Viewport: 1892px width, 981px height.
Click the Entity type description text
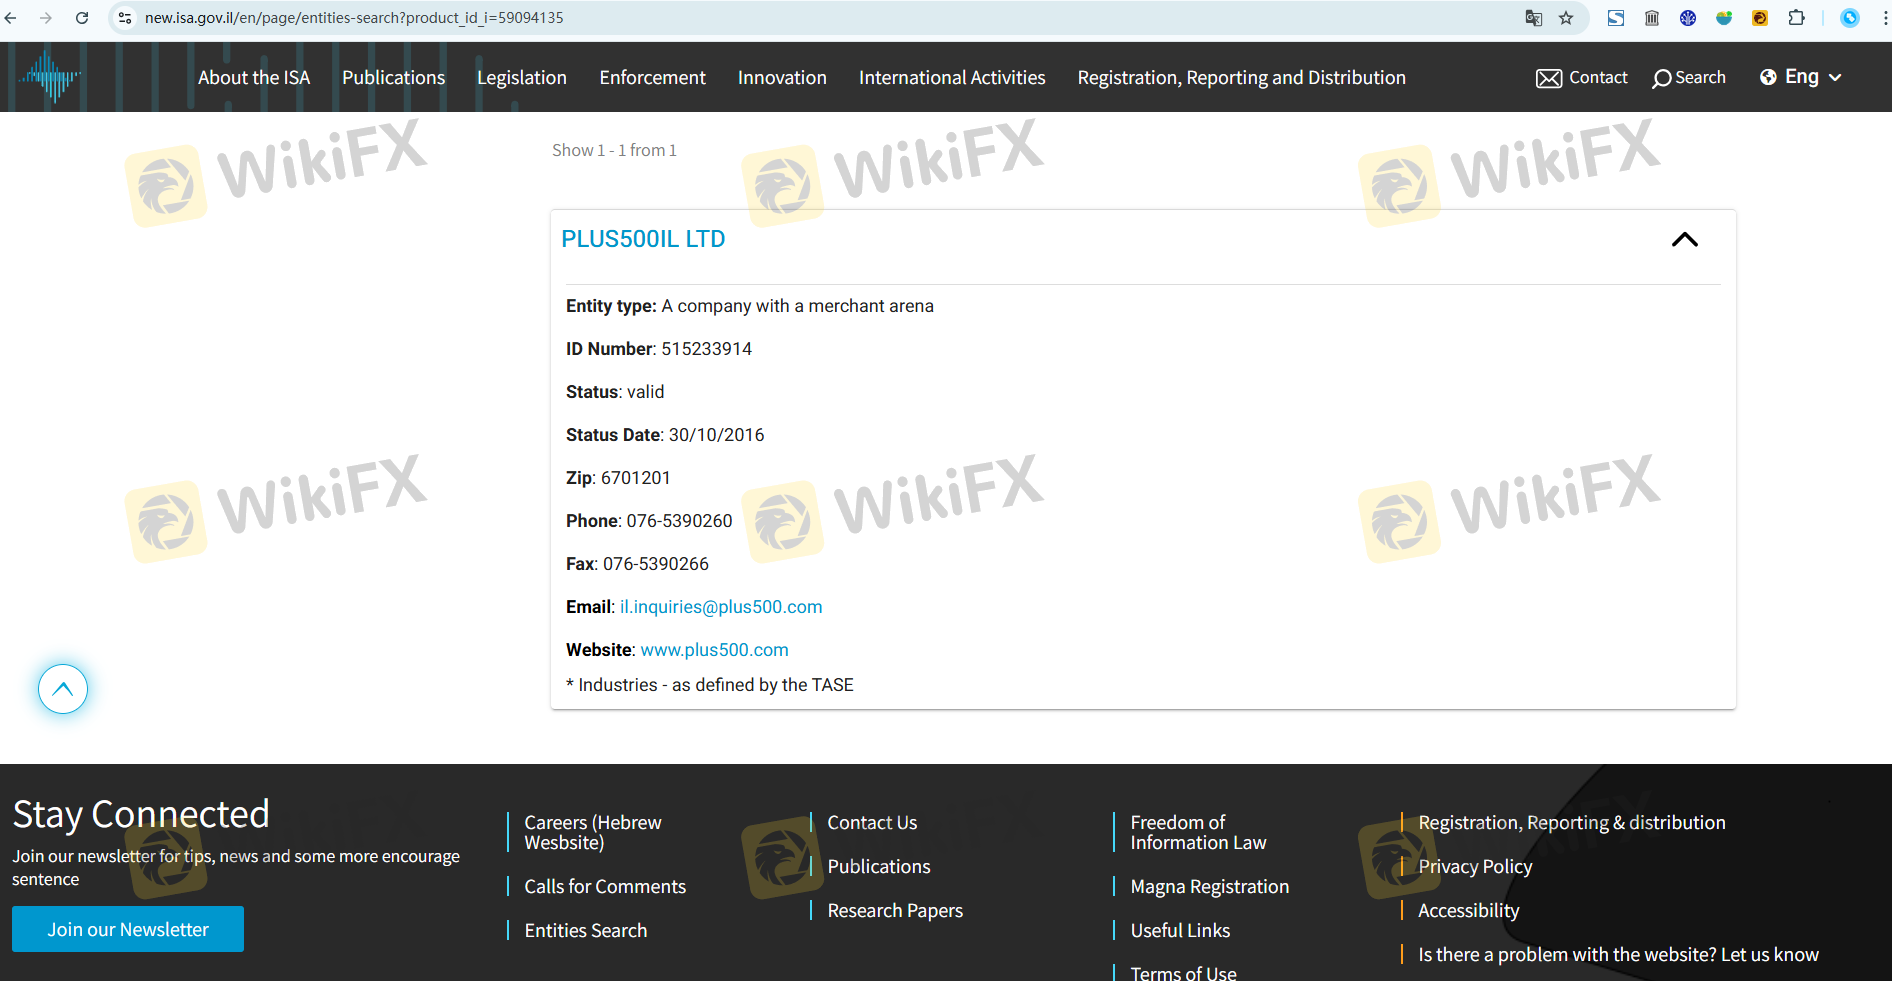tap(750, 306)
